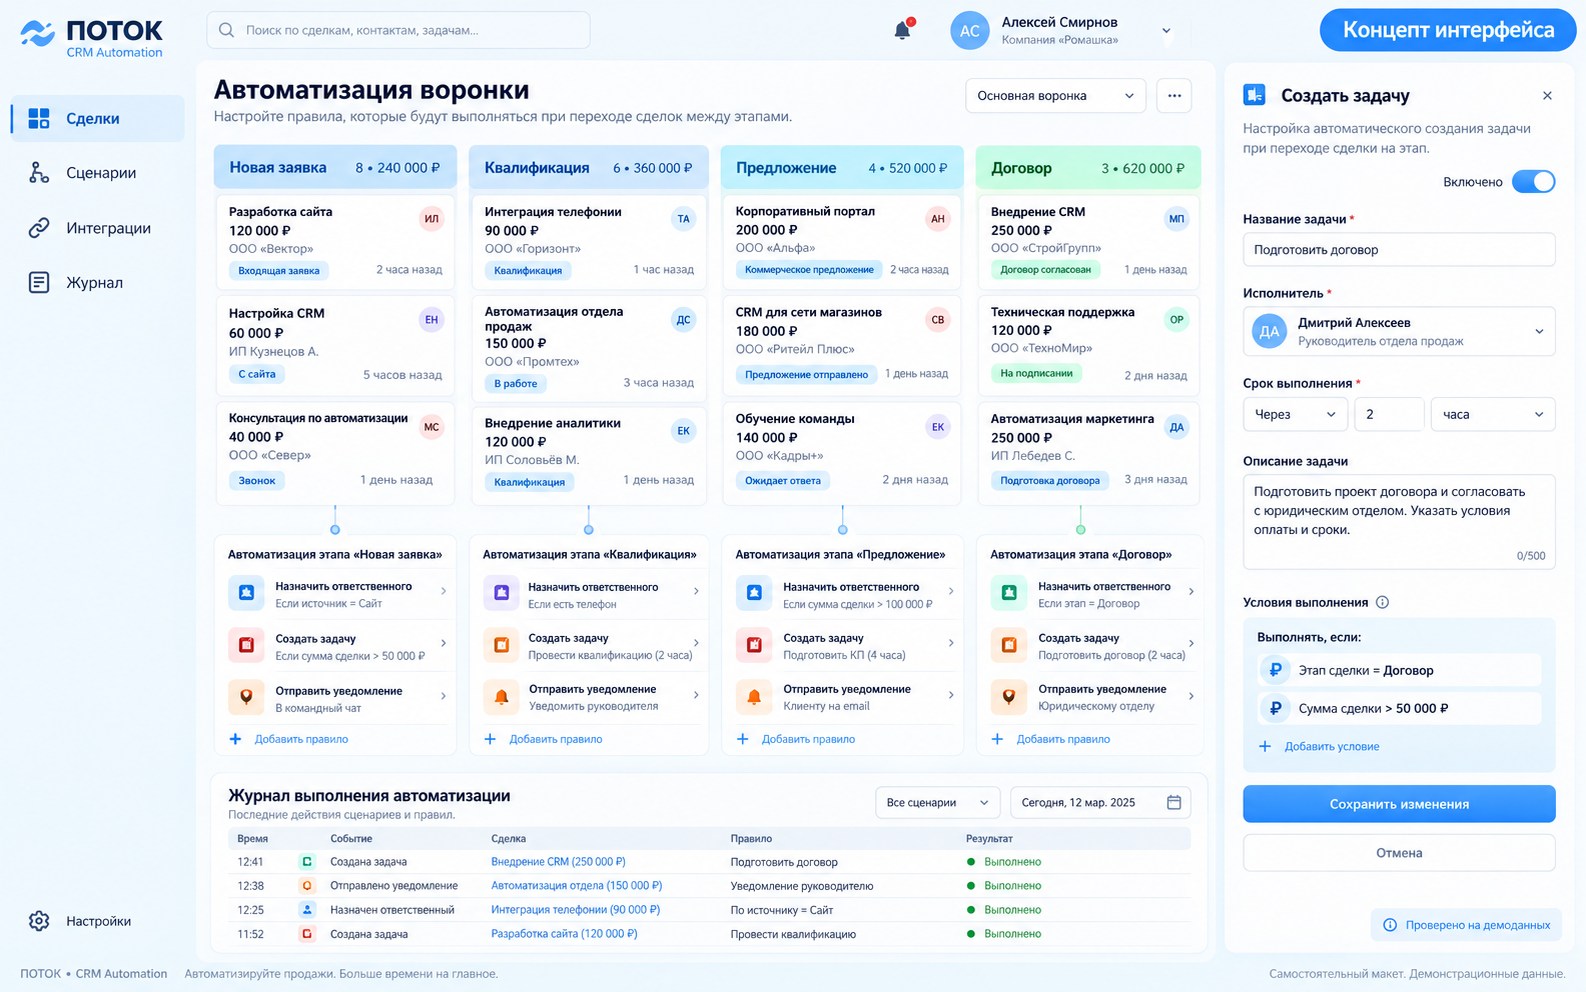
Task: Click the ПОТОК logo icon
Action: click(37, 33)
